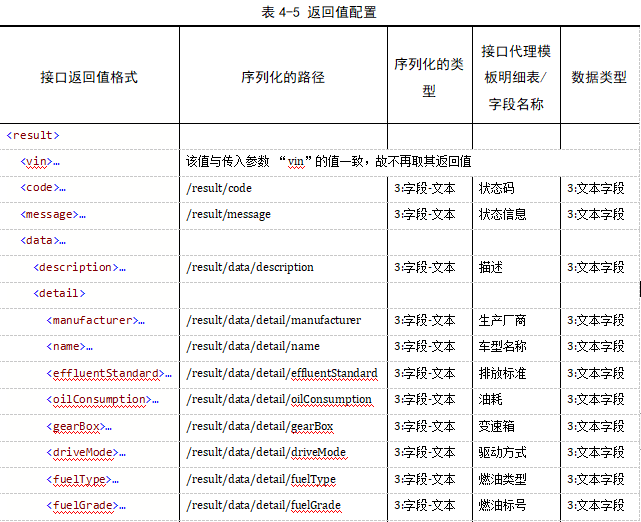Screen dimensions: 641x522
Task: Click '3:字段-文本' in the driveMode row
Action: (x=425, y=453)
